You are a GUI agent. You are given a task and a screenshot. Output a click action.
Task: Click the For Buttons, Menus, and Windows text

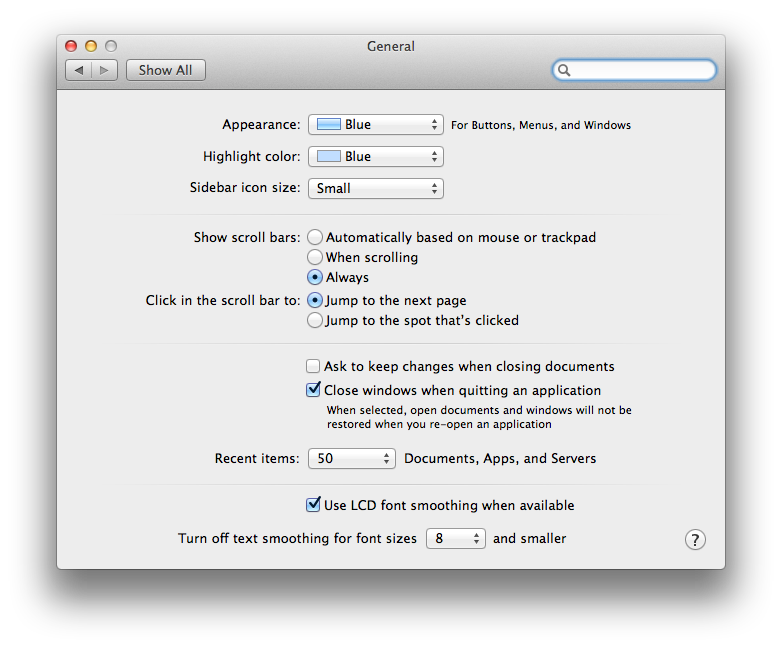pyautogui.click(x=541, y=125)
